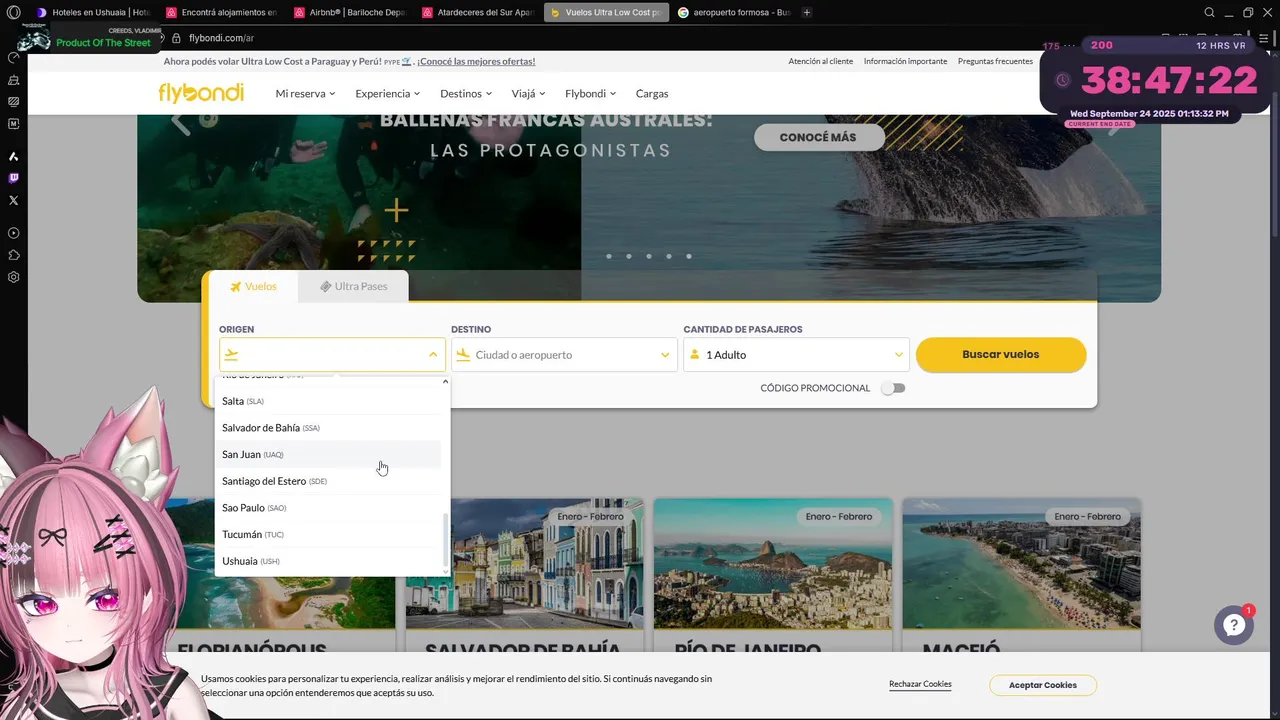Click the origin plane takeoff icon
Image resolution: width=1280 pixels, height=720 pixels.
click(x=231, y=354)
